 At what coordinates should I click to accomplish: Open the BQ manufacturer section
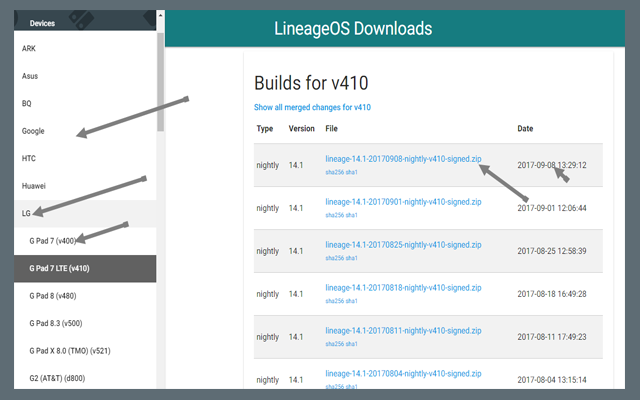click(x=27, y=103)
